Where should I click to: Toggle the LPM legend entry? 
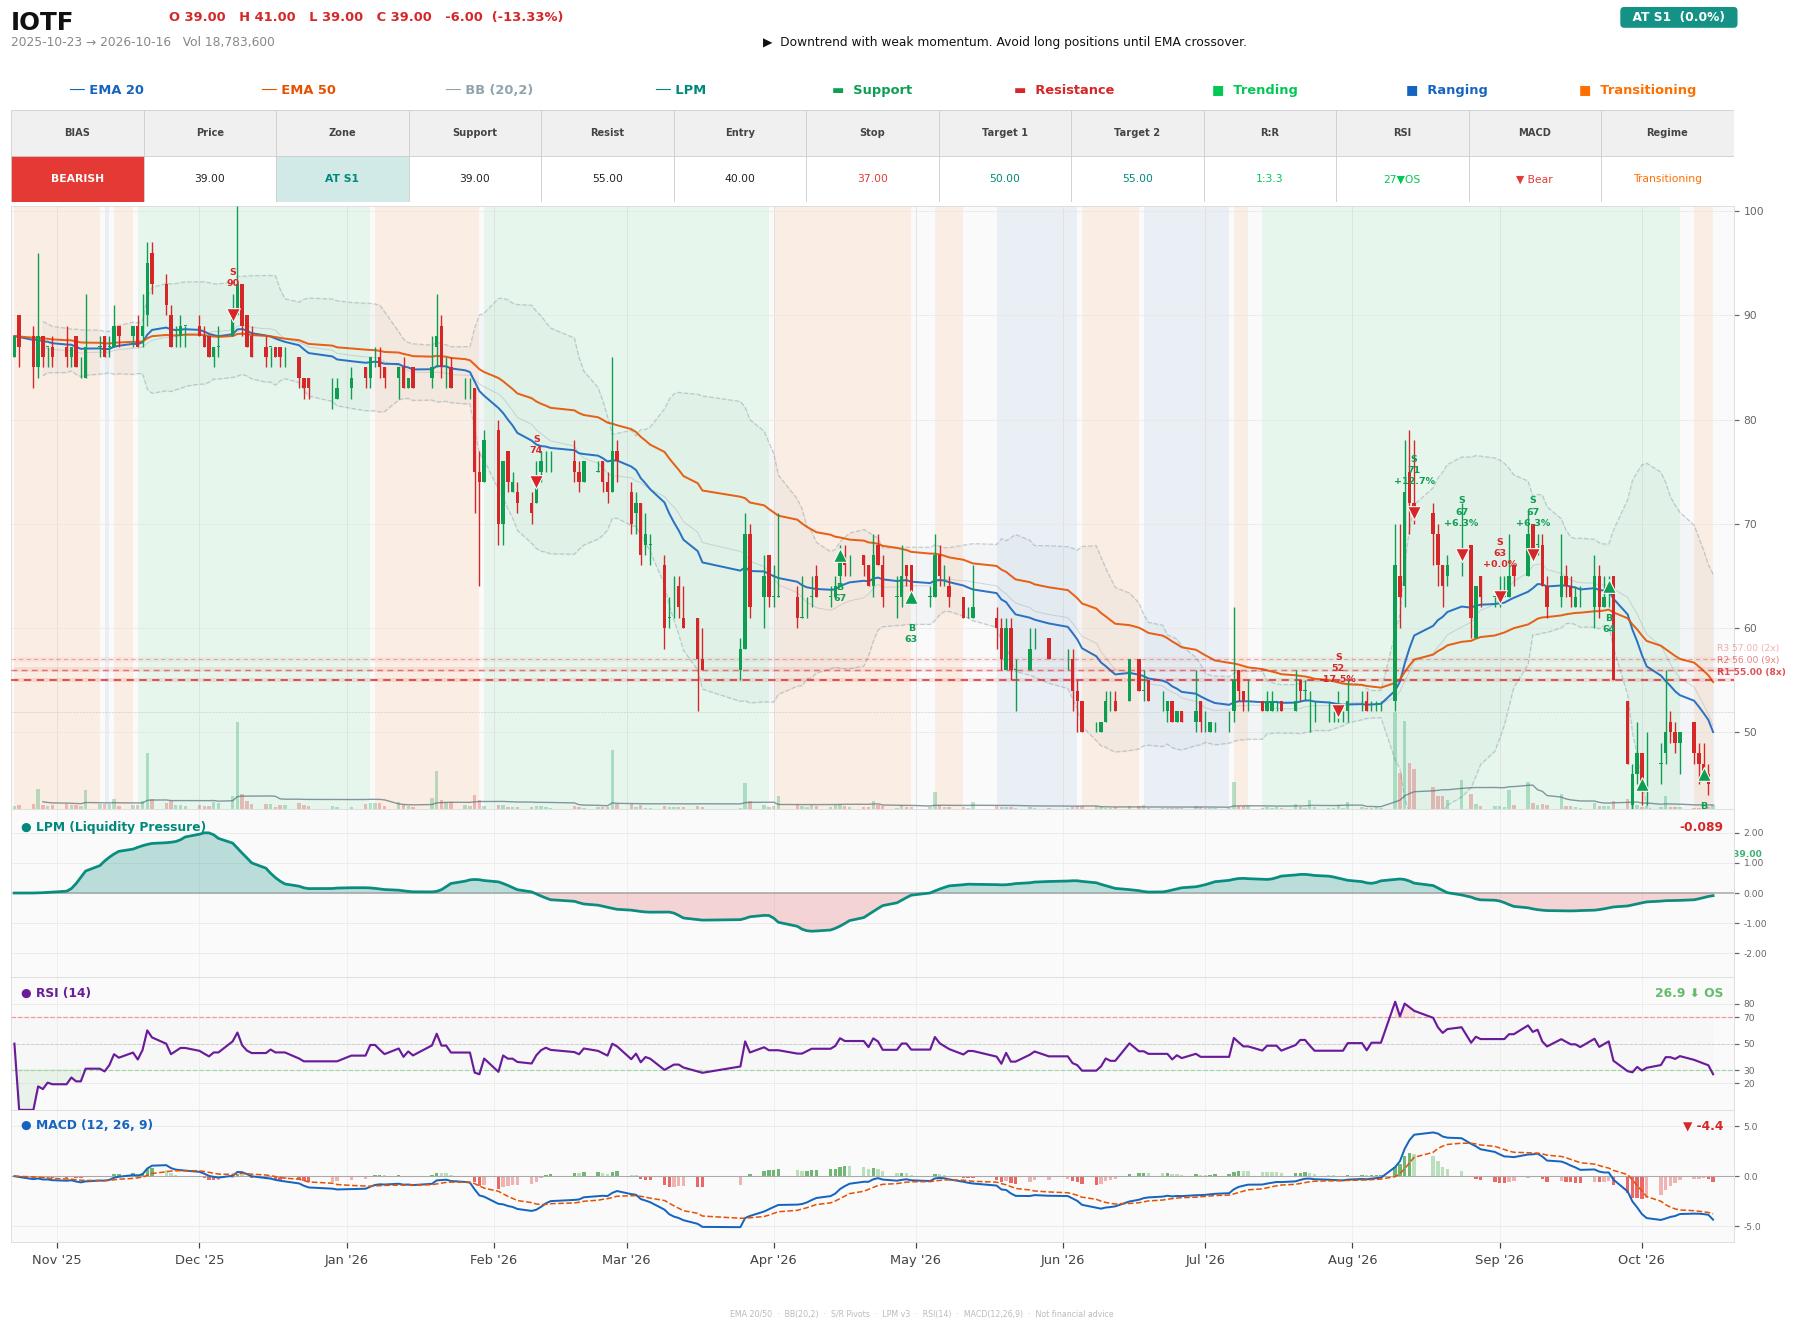(x=680, y=90)
